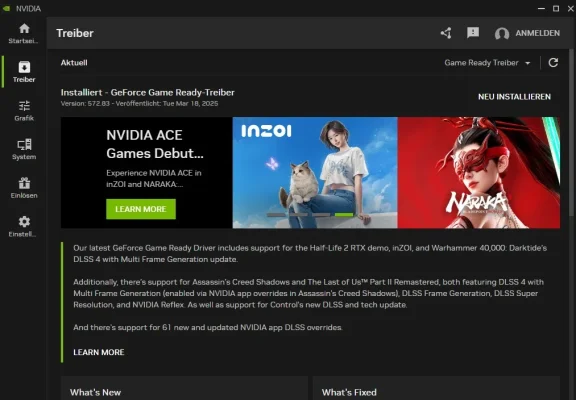Click the user avatar icon
This screenshot has height=400, width=576.
(501, 33)
